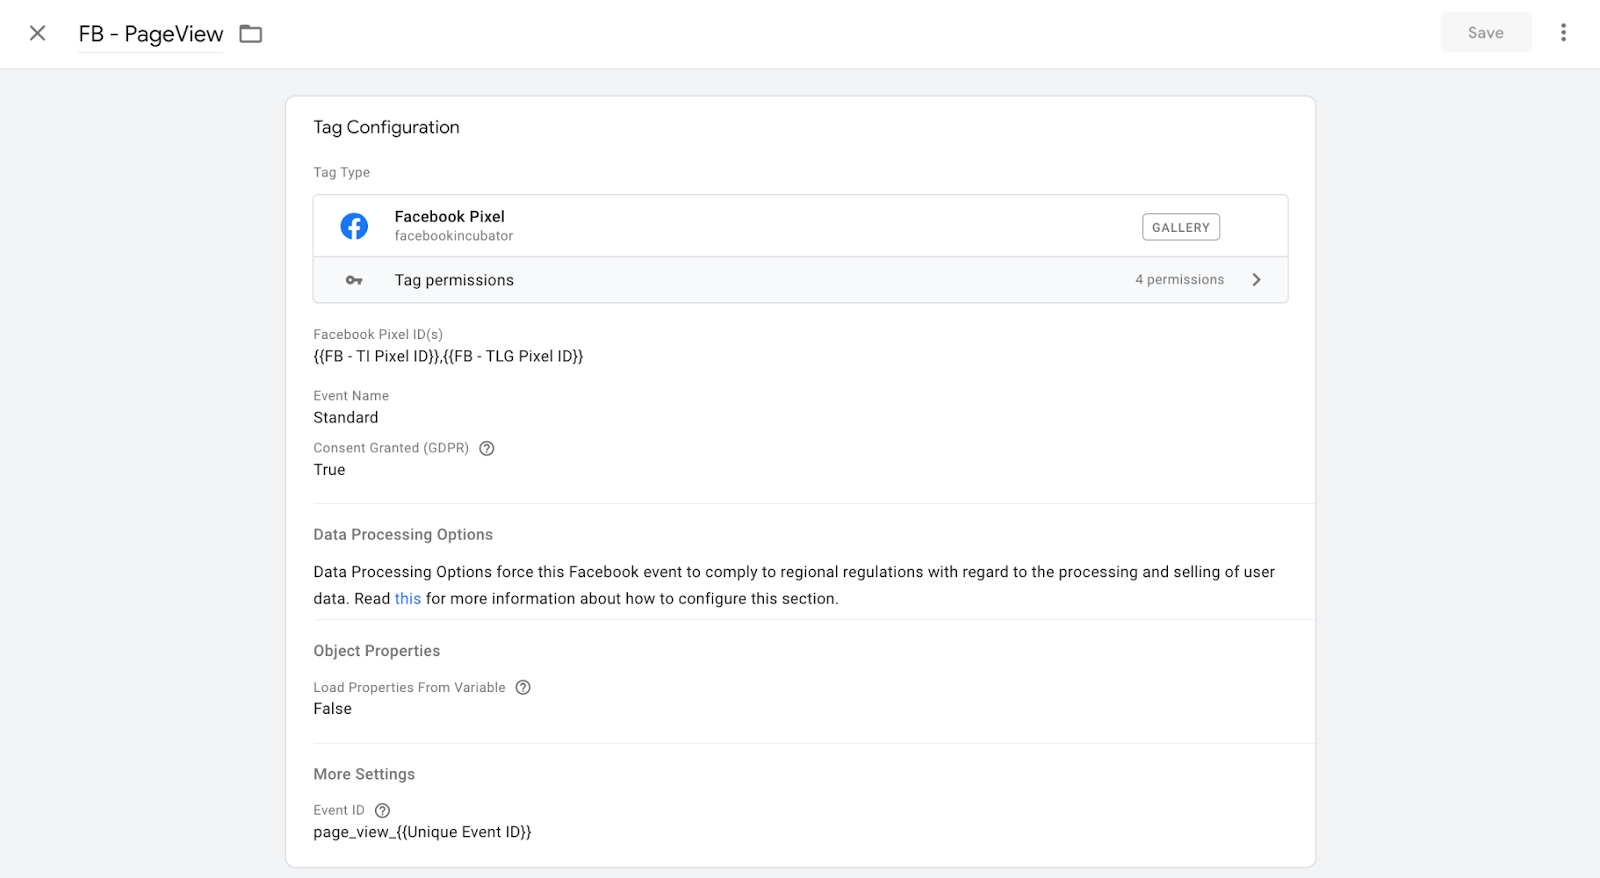Viewport: 1600px width, 878px height.
Task: Edit the tag name FB - PageView
Action: pyautogui.click(x=151, y=34)
